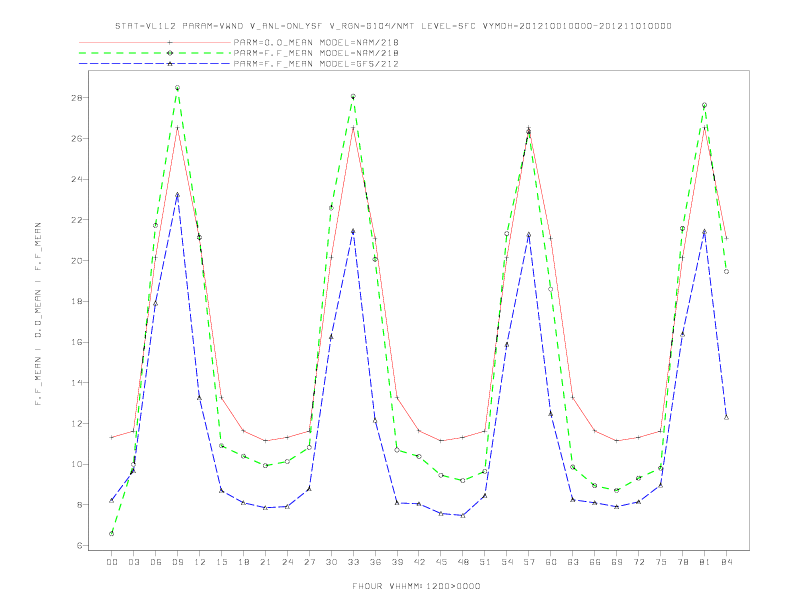Click the red plus marker in the legend
The image size is (792, 612).
(170, 42)
